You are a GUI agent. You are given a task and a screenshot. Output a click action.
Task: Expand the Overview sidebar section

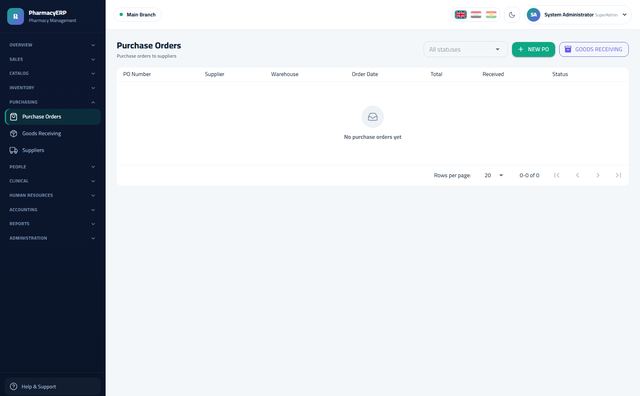[x=53, y=45]
